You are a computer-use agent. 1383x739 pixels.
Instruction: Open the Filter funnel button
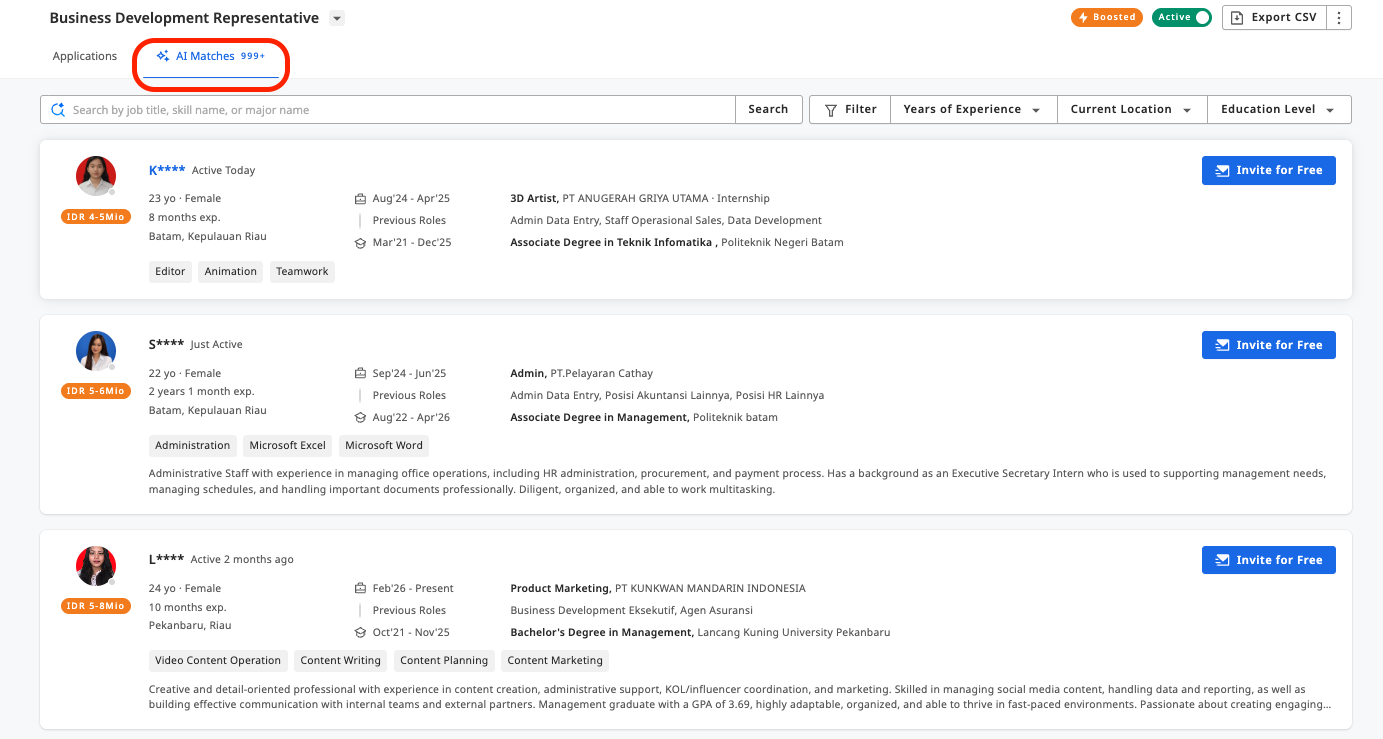(x=850, y=109)
